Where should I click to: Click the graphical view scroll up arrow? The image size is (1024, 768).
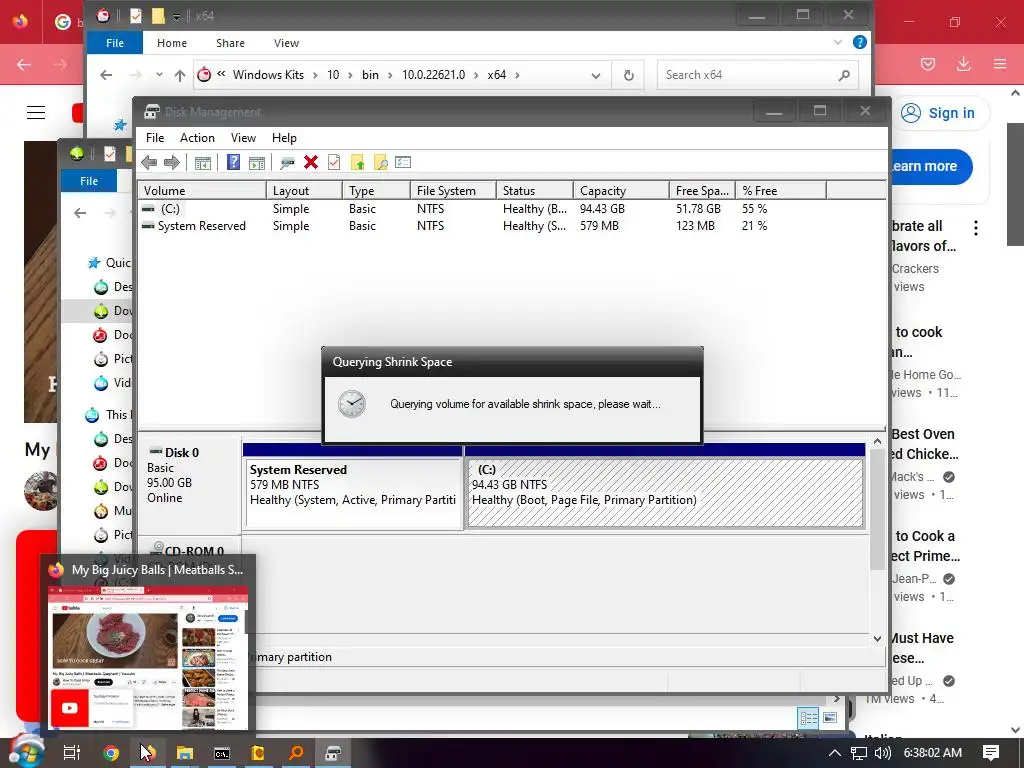(x=877, y=442)
